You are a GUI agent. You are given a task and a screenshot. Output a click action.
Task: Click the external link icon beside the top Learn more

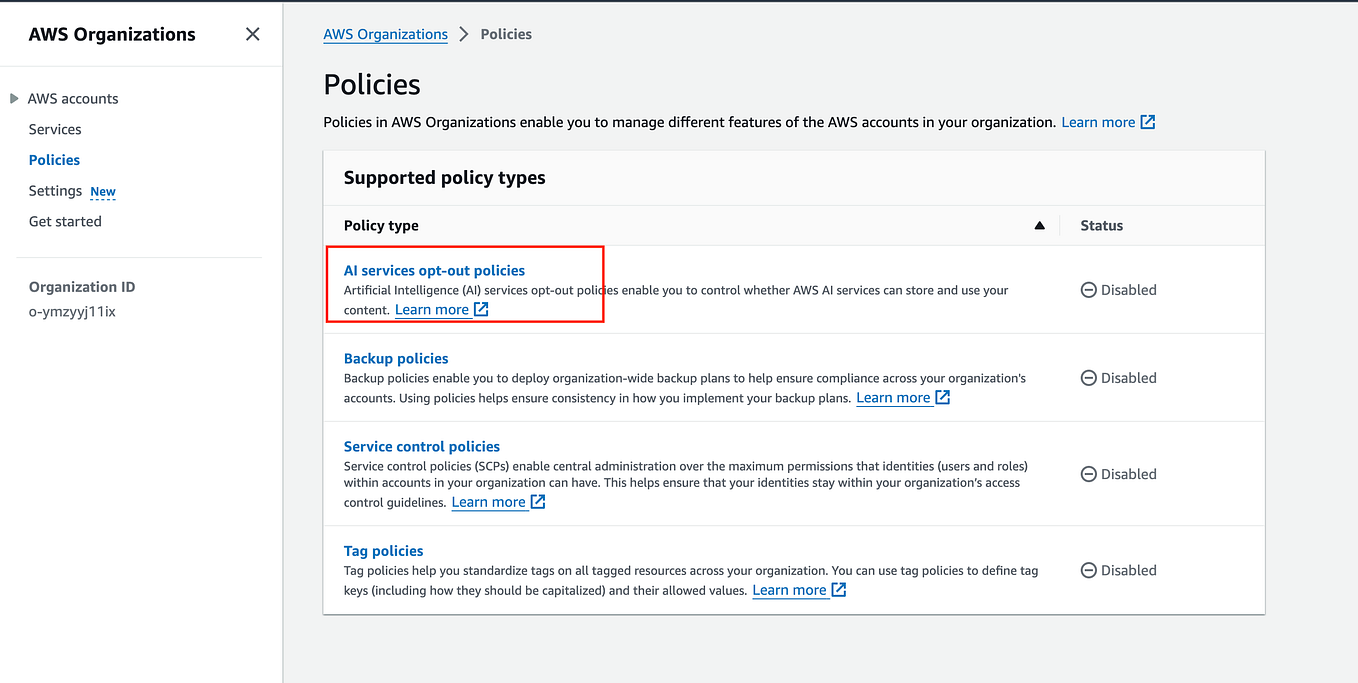(x=1148, y=122)
